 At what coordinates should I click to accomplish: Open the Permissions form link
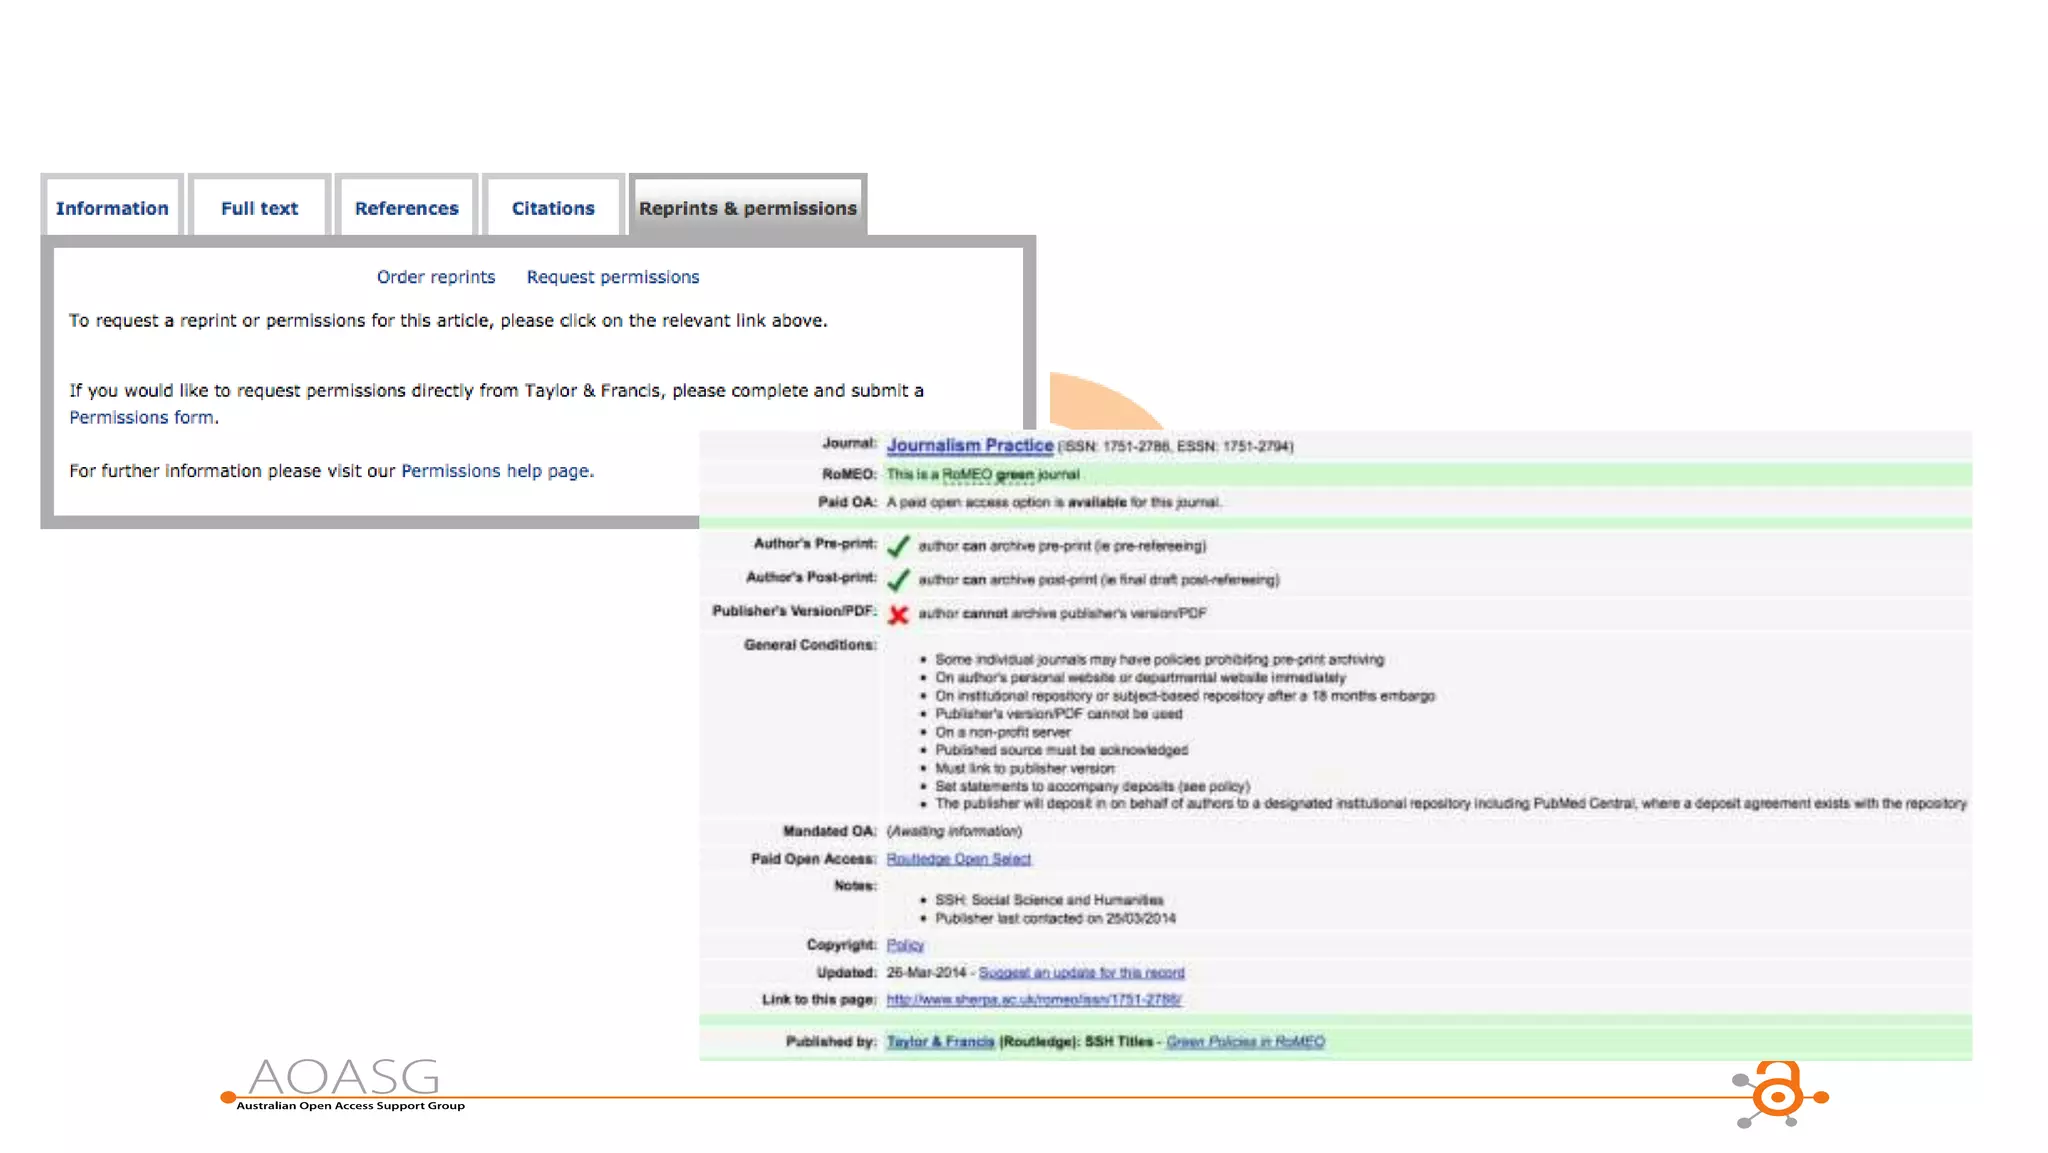141,417
